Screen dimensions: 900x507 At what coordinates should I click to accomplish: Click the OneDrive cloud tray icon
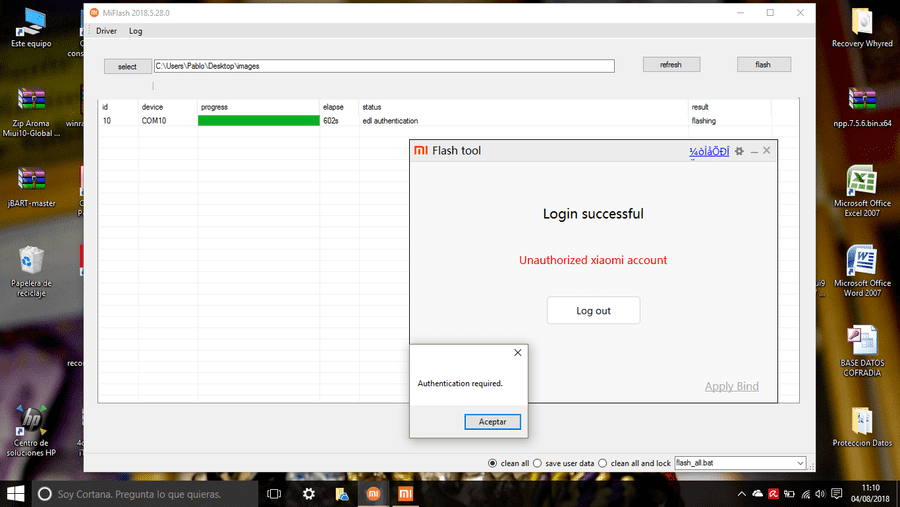coord(758,494)
